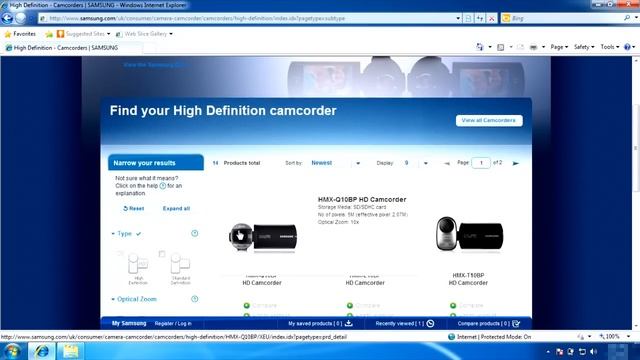The height and width of the screenshot is (360, 640).
Task: Go to next results page arrow
Action: [516, 163]
